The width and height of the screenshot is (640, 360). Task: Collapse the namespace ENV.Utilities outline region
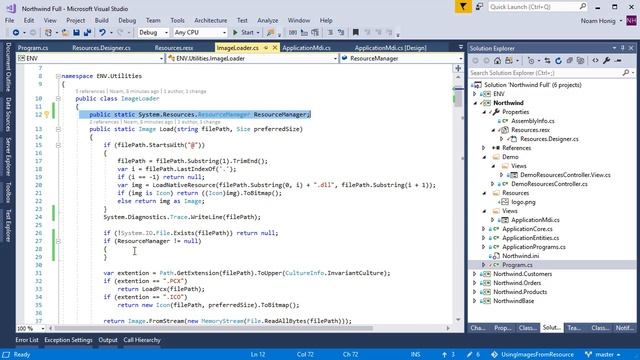(x=58, y=76)
